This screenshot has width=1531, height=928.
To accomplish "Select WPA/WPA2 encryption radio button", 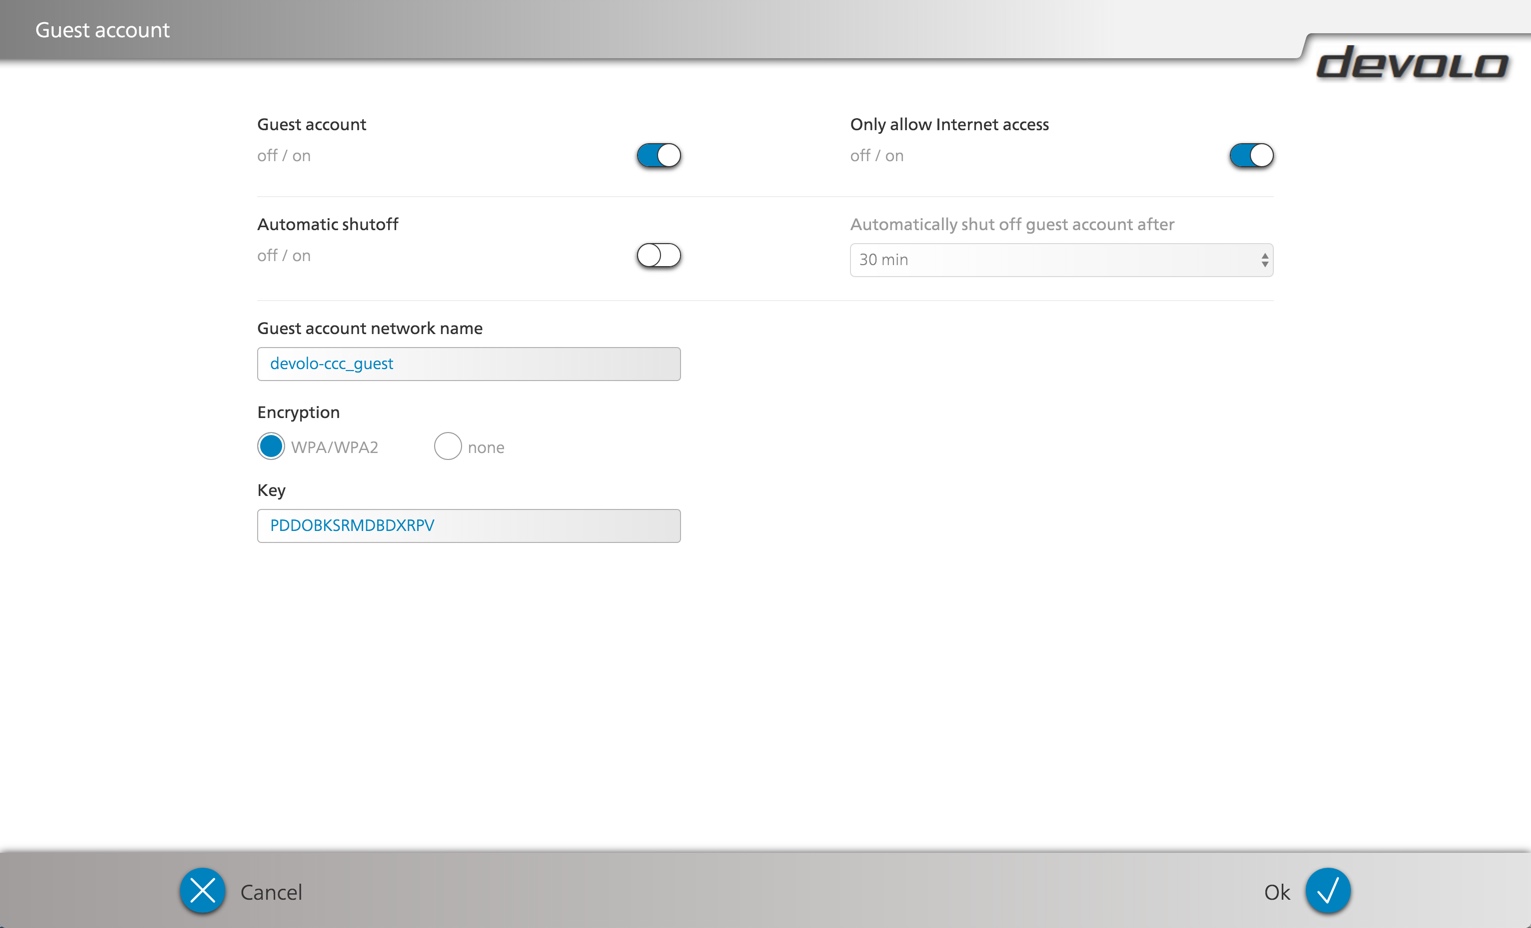I will 271,446.
